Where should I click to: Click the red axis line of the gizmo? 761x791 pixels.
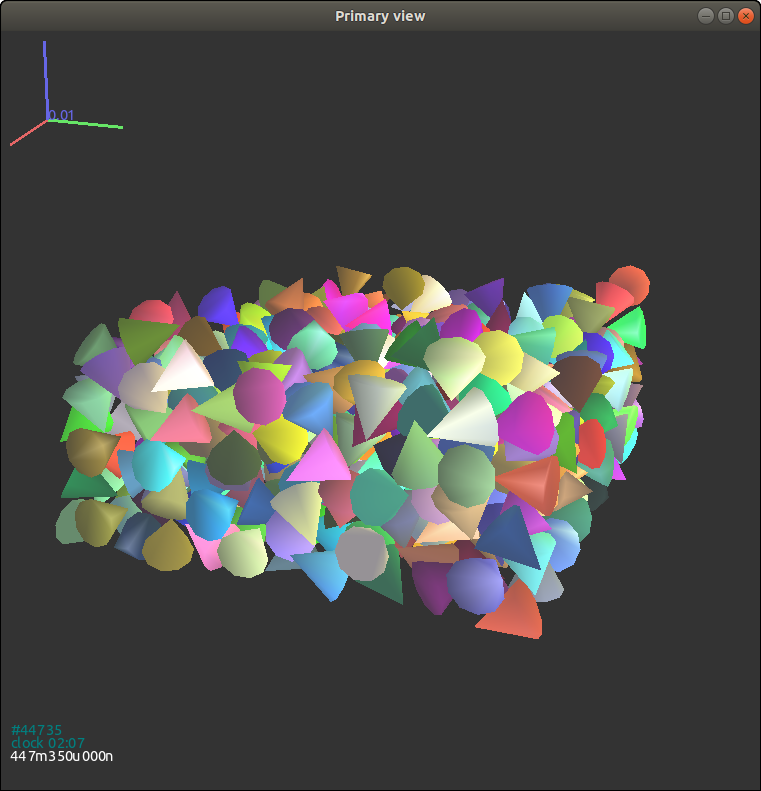point(27,134)
